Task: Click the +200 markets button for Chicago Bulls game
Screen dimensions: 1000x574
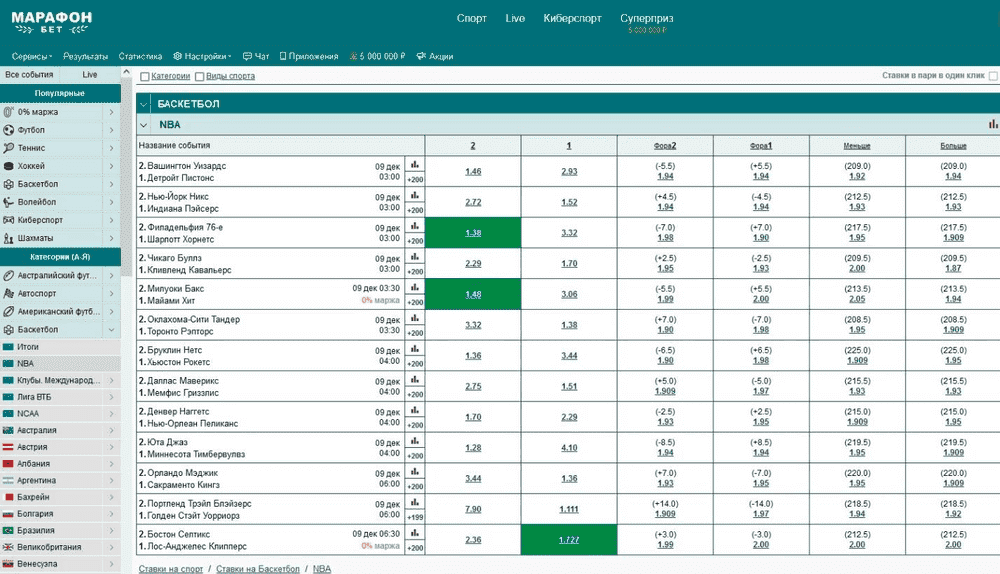Action: (x=414, y=270)
